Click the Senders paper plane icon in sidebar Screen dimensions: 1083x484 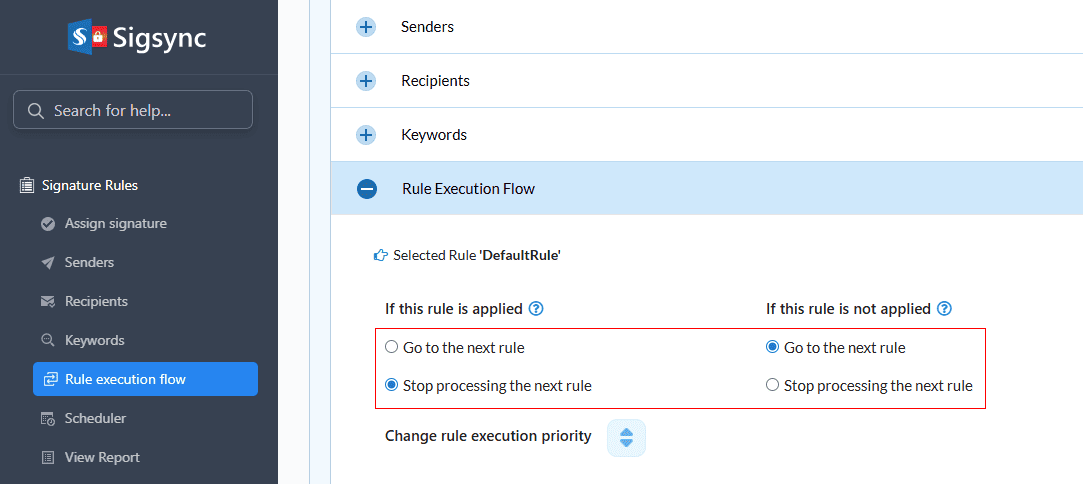click(x=47, y=262)
